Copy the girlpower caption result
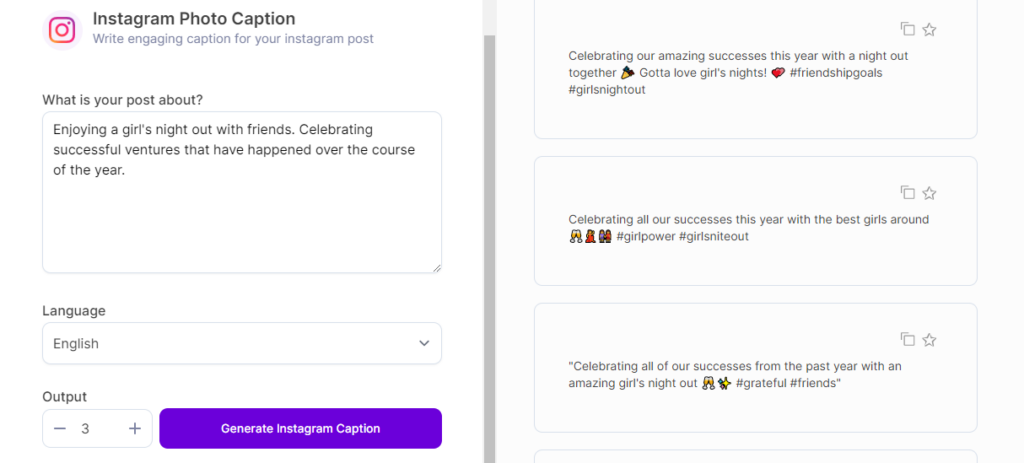The image size is (1024, 463). (907, 192)
